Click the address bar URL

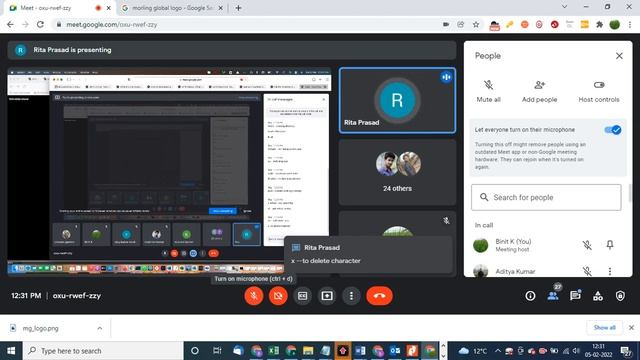pyautogui.click(x=111, y=24)
